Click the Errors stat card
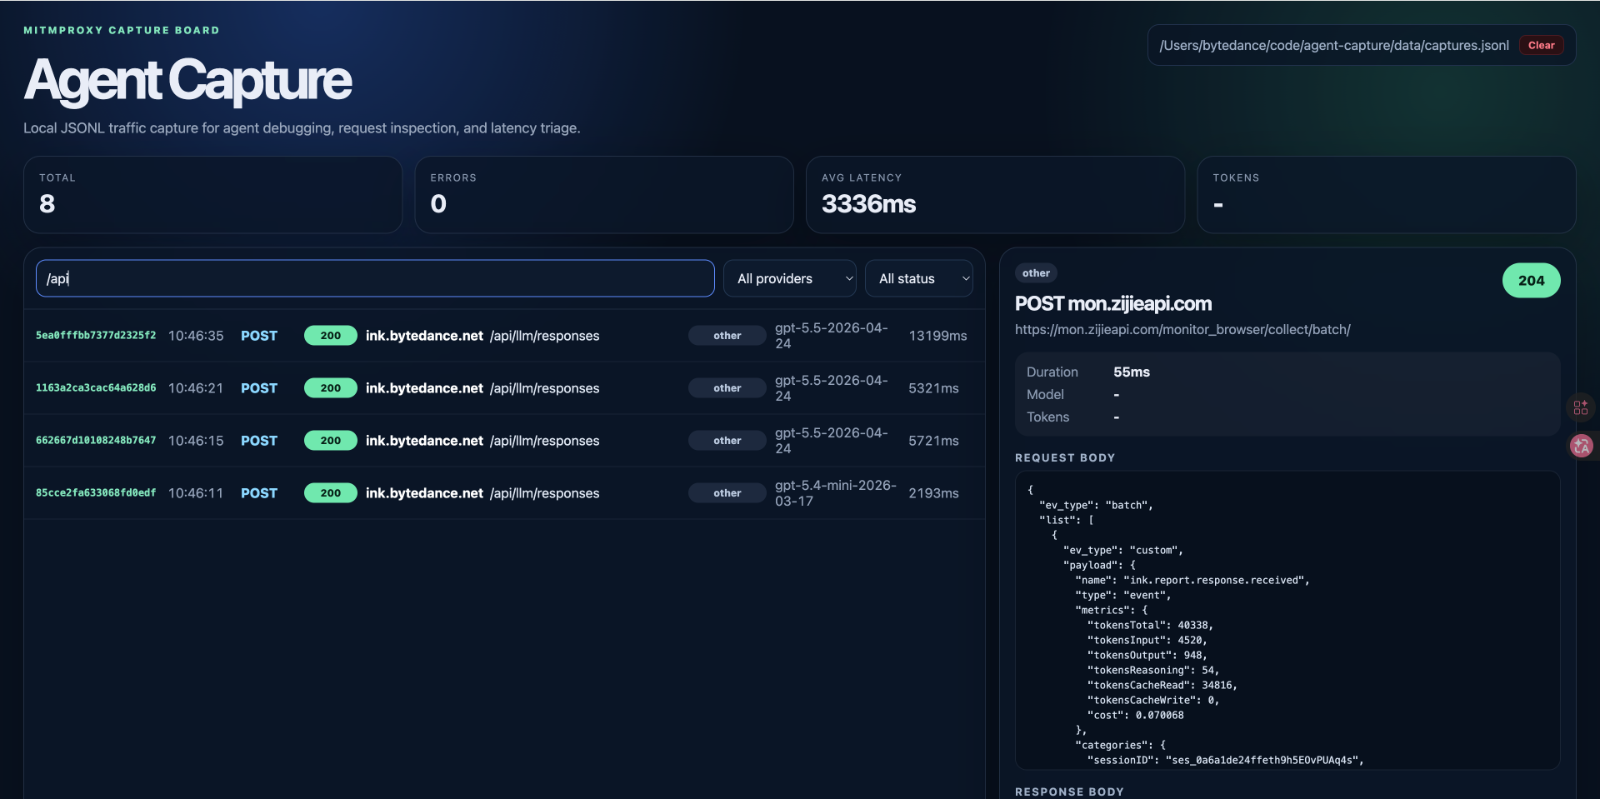 pos(604,195)
